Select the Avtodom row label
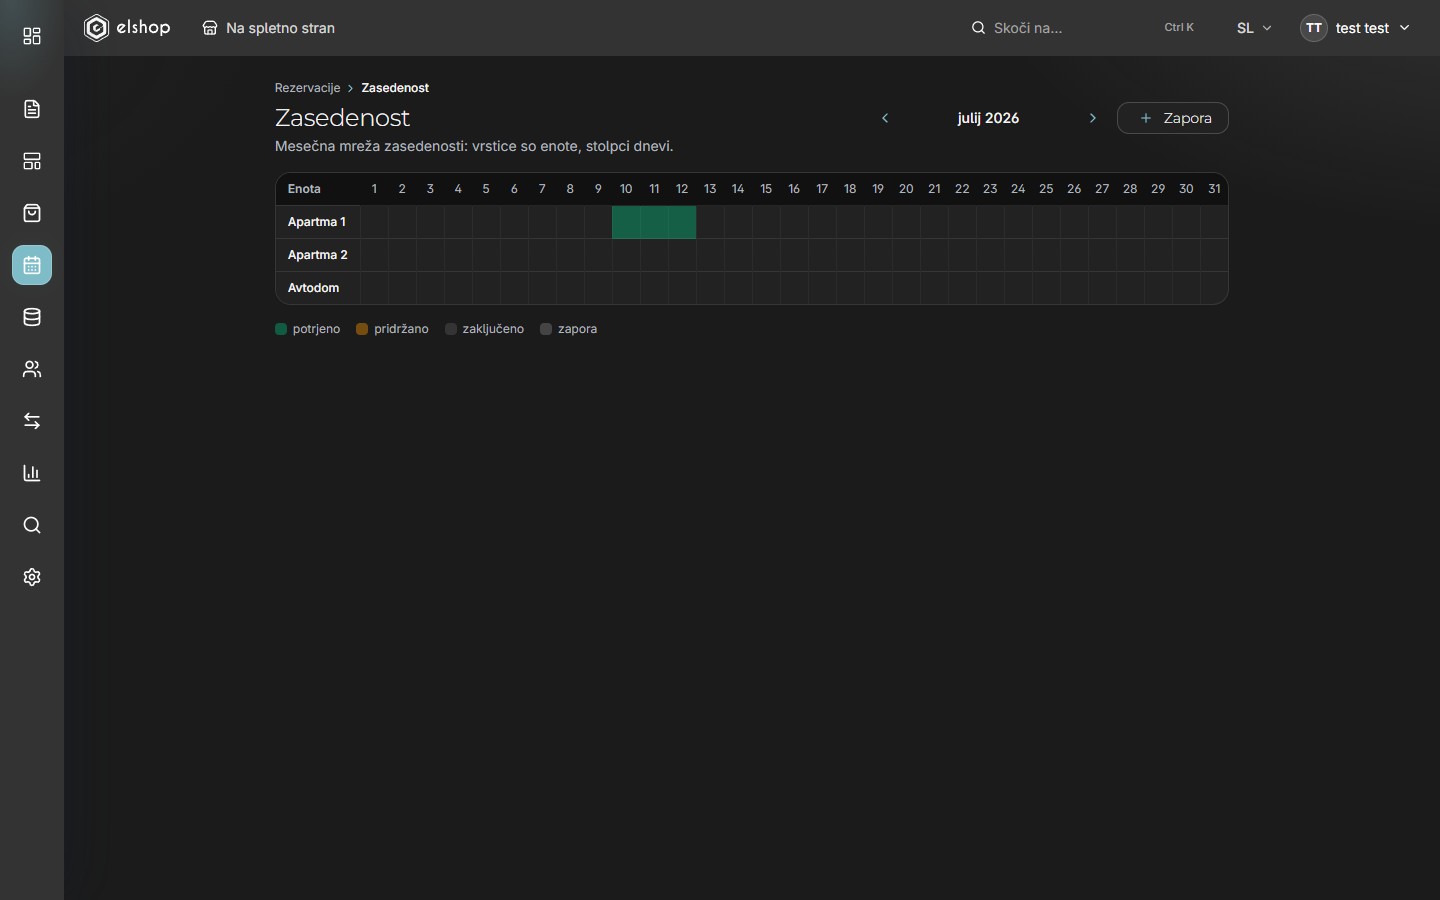The image size is (1440, 900). pos(314,288)
